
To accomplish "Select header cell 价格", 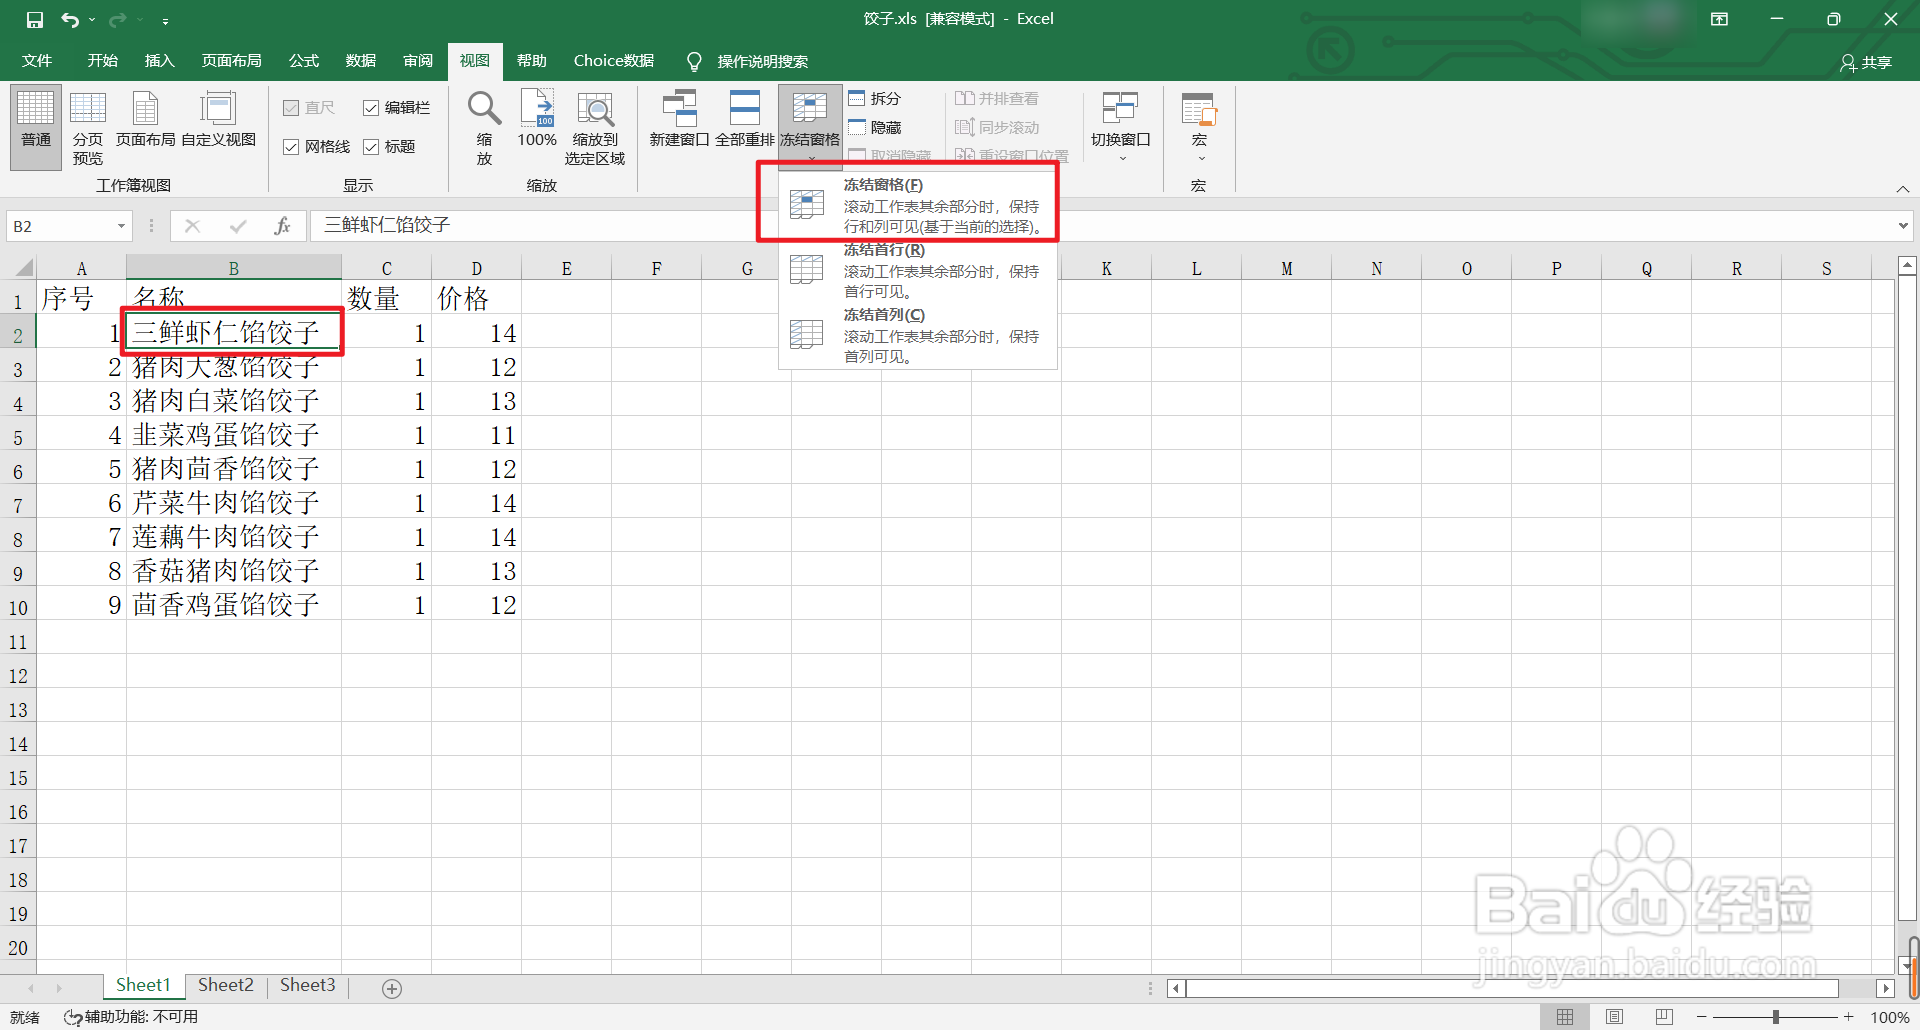I will 476,299.
